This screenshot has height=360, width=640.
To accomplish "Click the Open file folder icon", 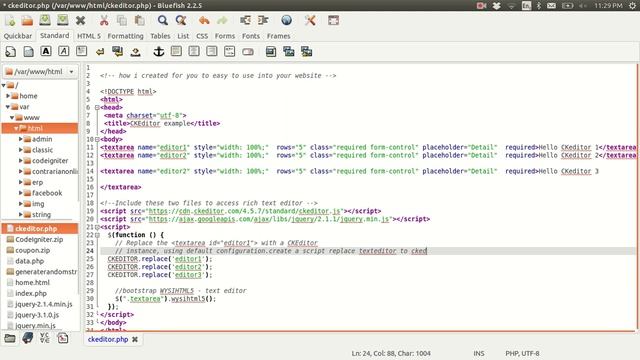I will pyautogui.click(x=27, y=20).
